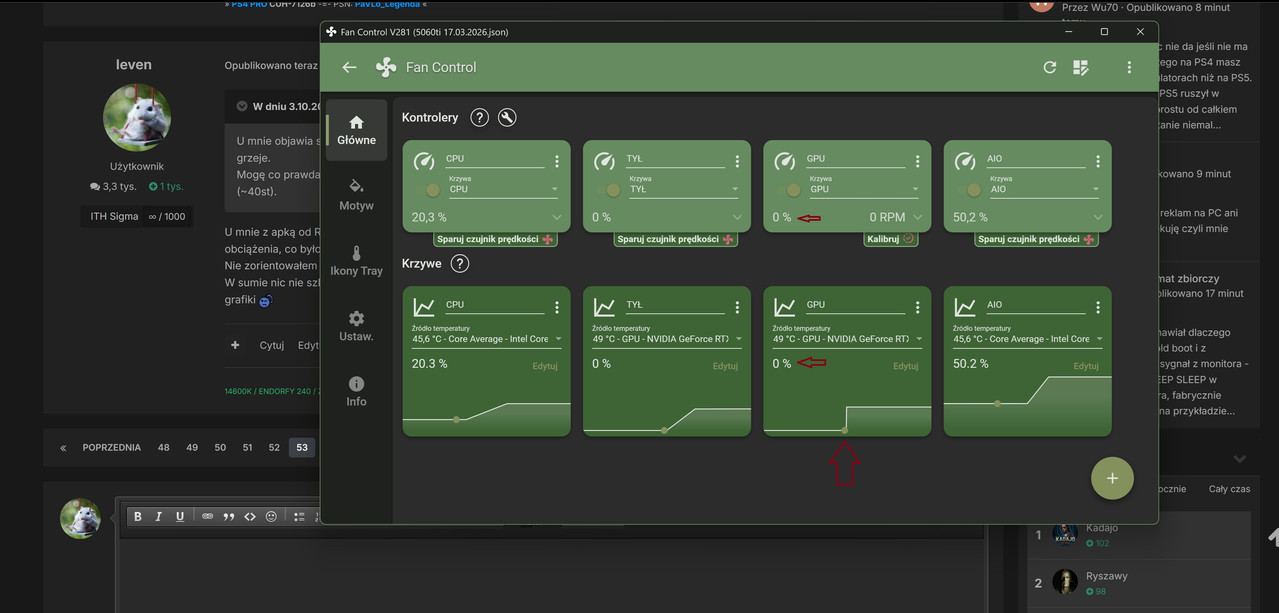Apply bold formatting in the forum editor

[x=138, y=516]
